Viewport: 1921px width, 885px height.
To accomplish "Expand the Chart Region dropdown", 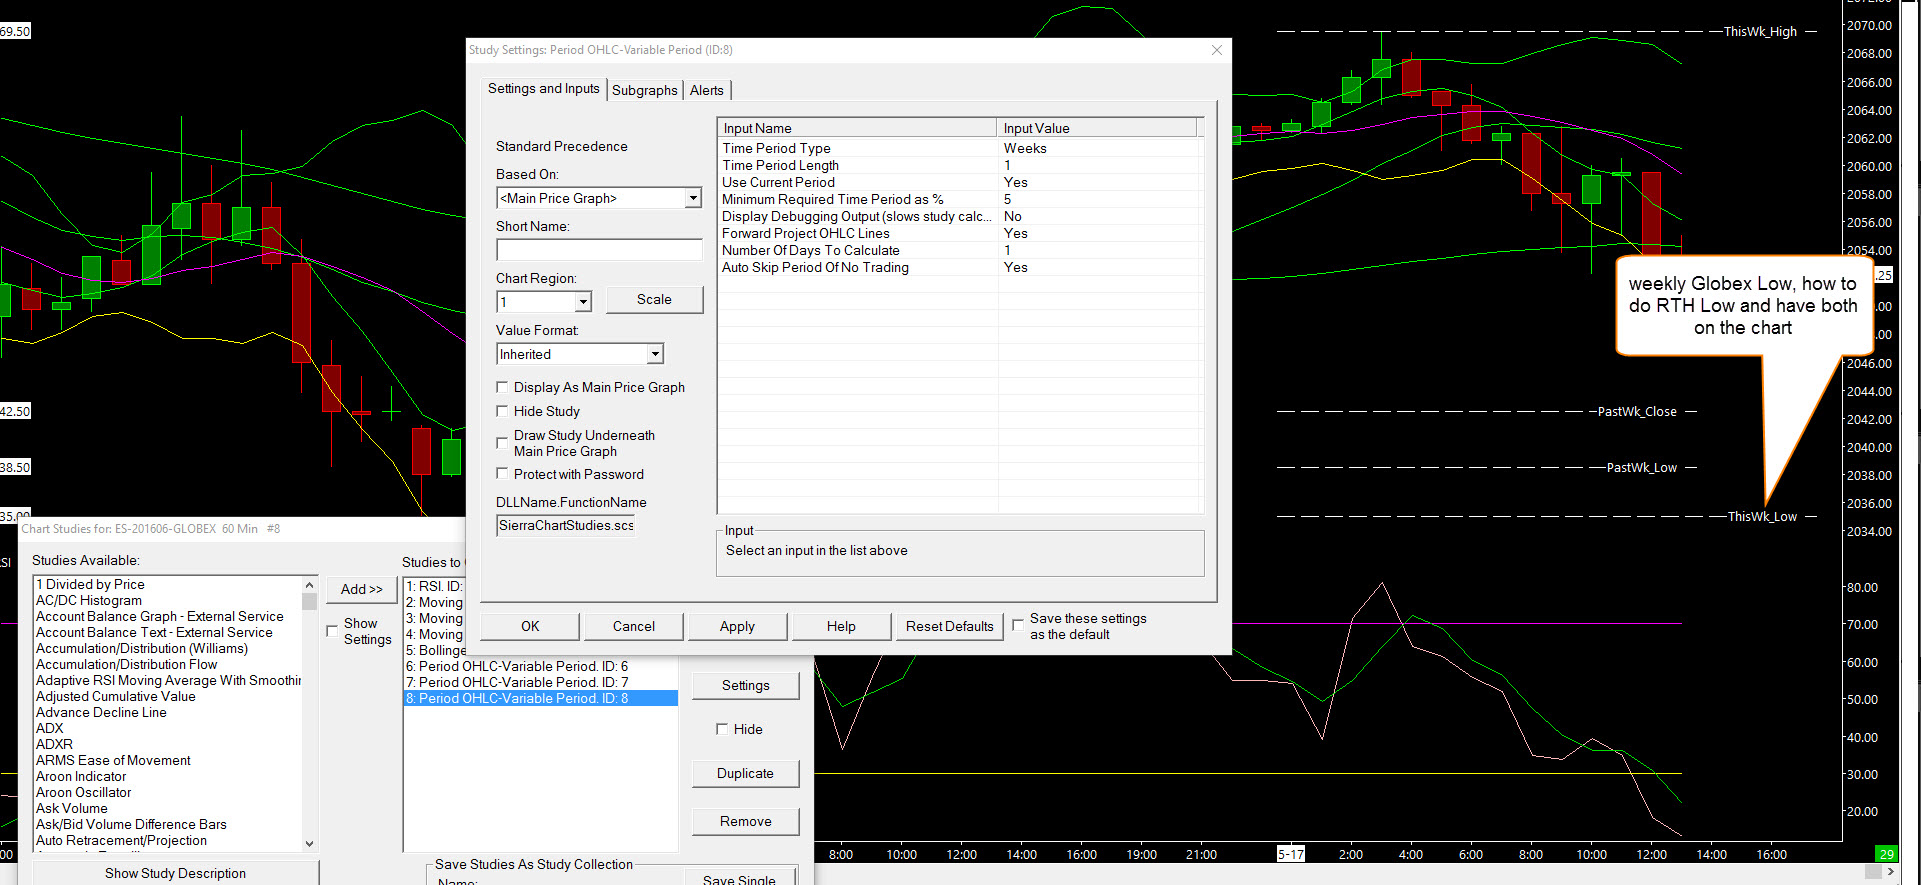I will (x=582, y=302).
